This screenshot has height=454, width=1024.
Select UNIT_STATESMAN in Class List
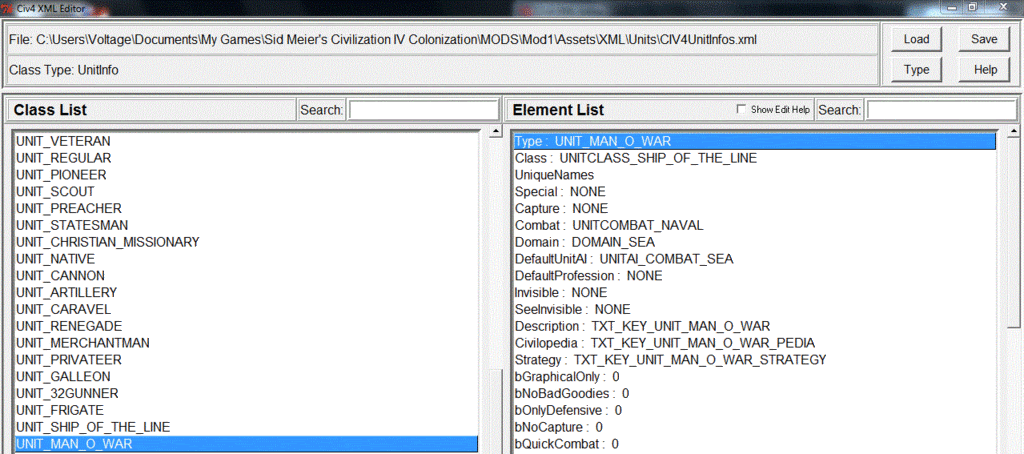tap(246, 225)
